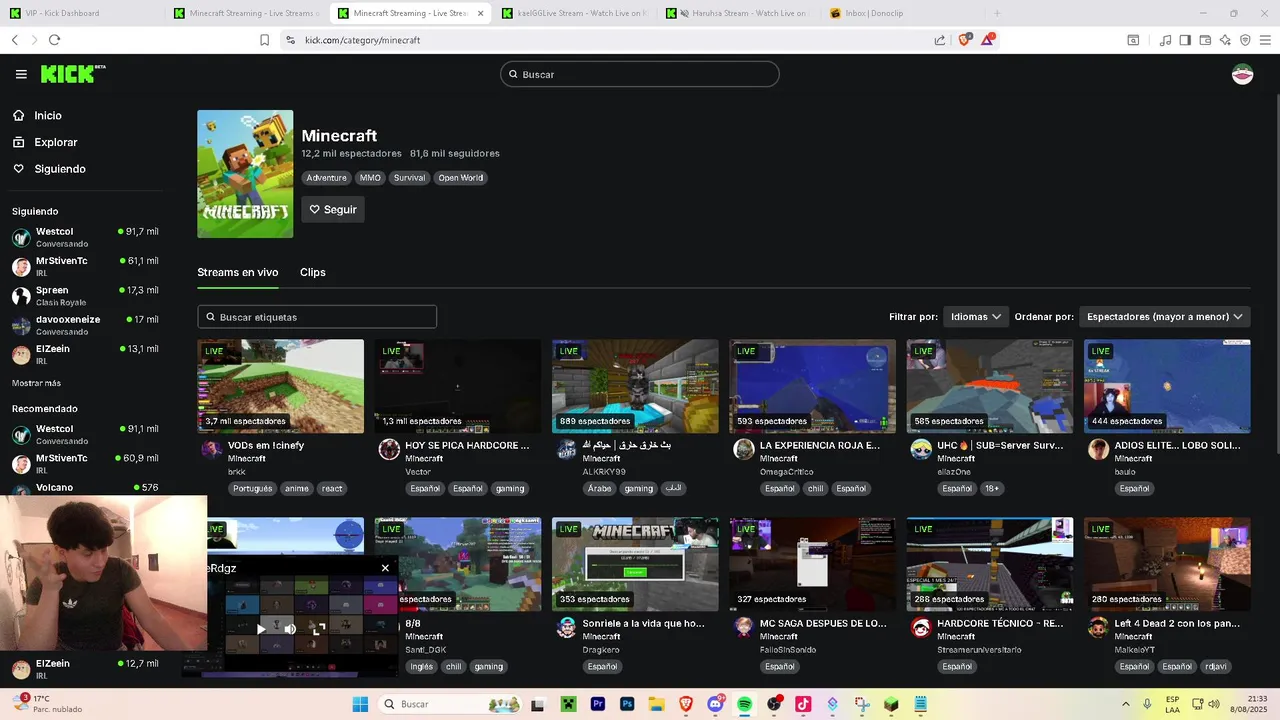The image size is (1280, 720).
Task: Open davooxeneize in Siguiendo list
Action: pos(85,325)
